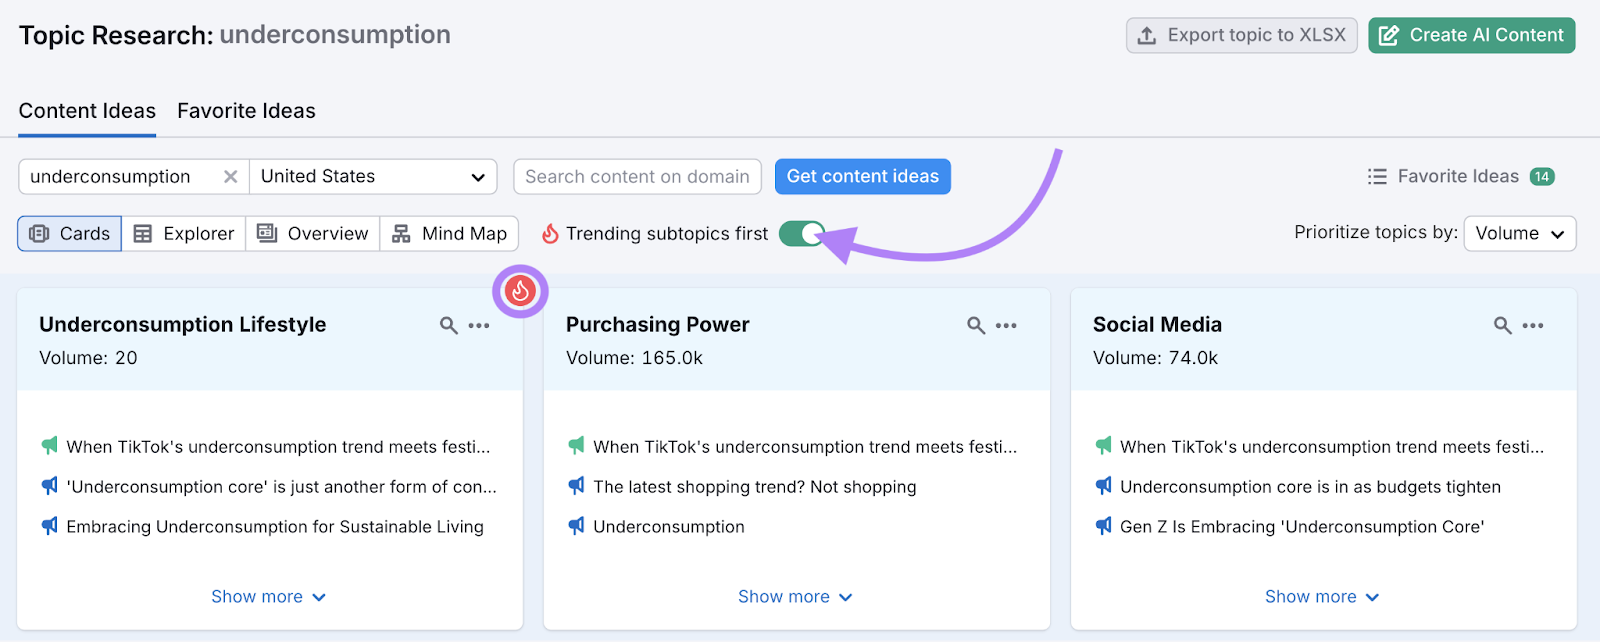Open TikTok festi... headline in Social Media card
1600x642 pixels.
(1332, 447)
